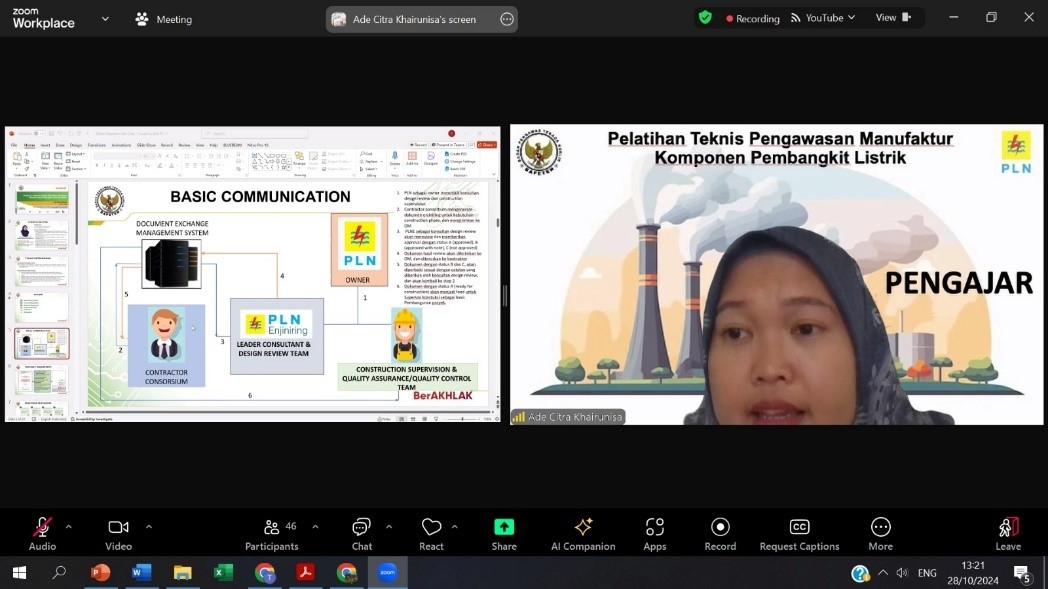Click Present in Teams in PowerPoint

click(x=450, y=144)
